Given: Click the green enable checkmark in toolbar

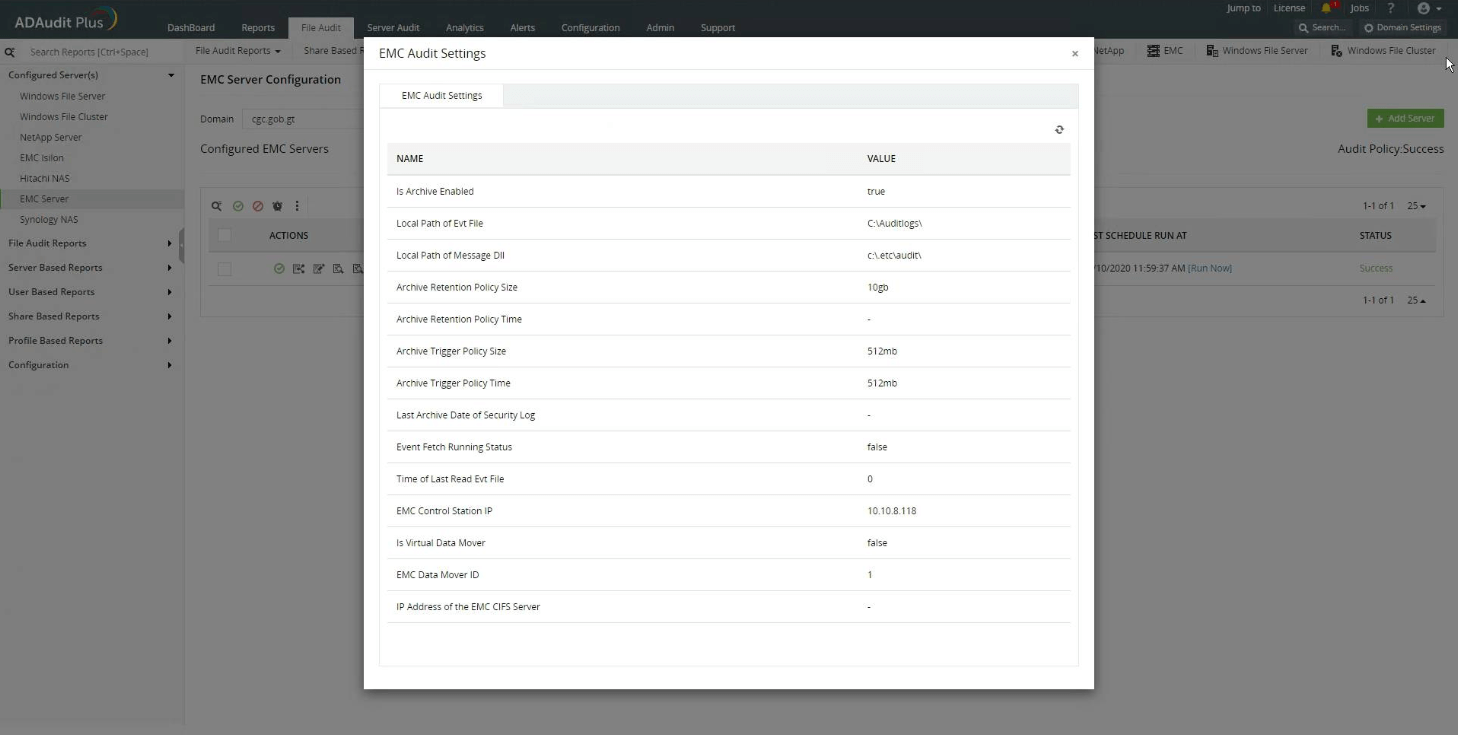Looking at the screenshot, I should click(238, 206).
